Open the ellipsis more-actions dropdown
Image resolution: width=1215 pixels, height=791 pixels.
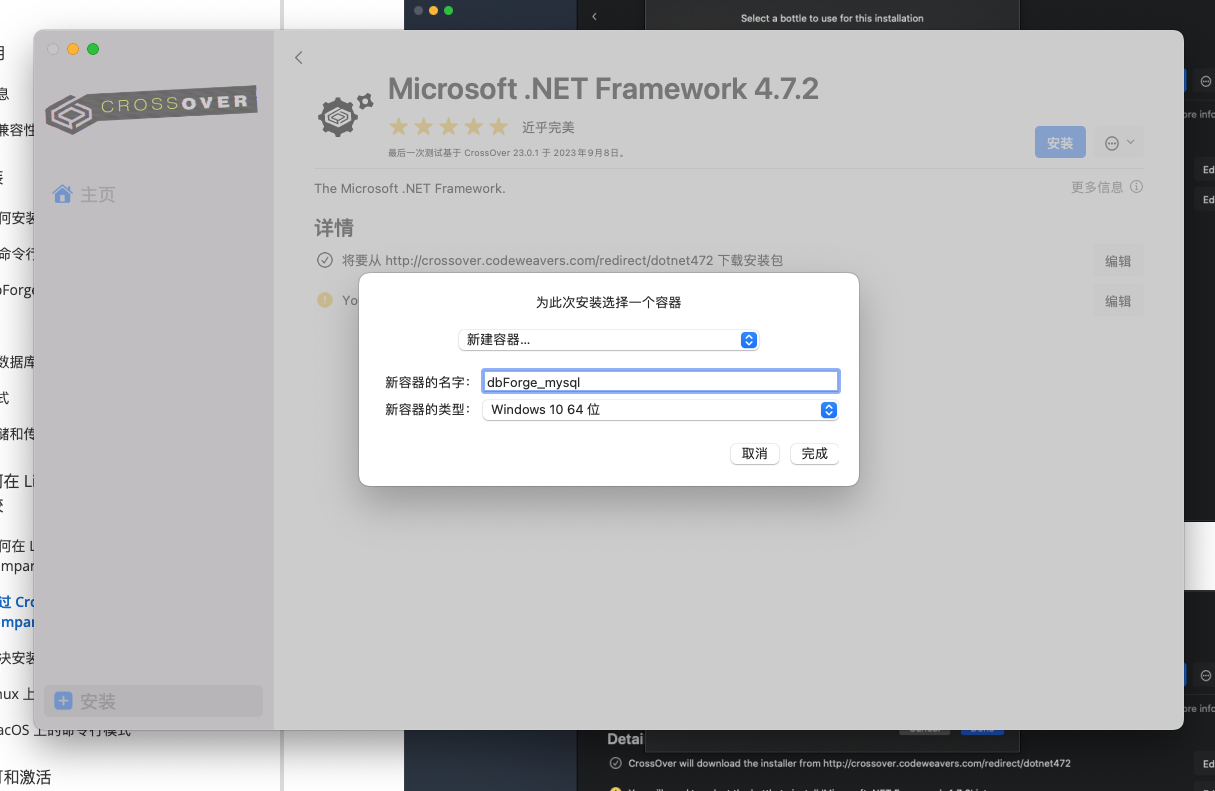click(1119, 143)
